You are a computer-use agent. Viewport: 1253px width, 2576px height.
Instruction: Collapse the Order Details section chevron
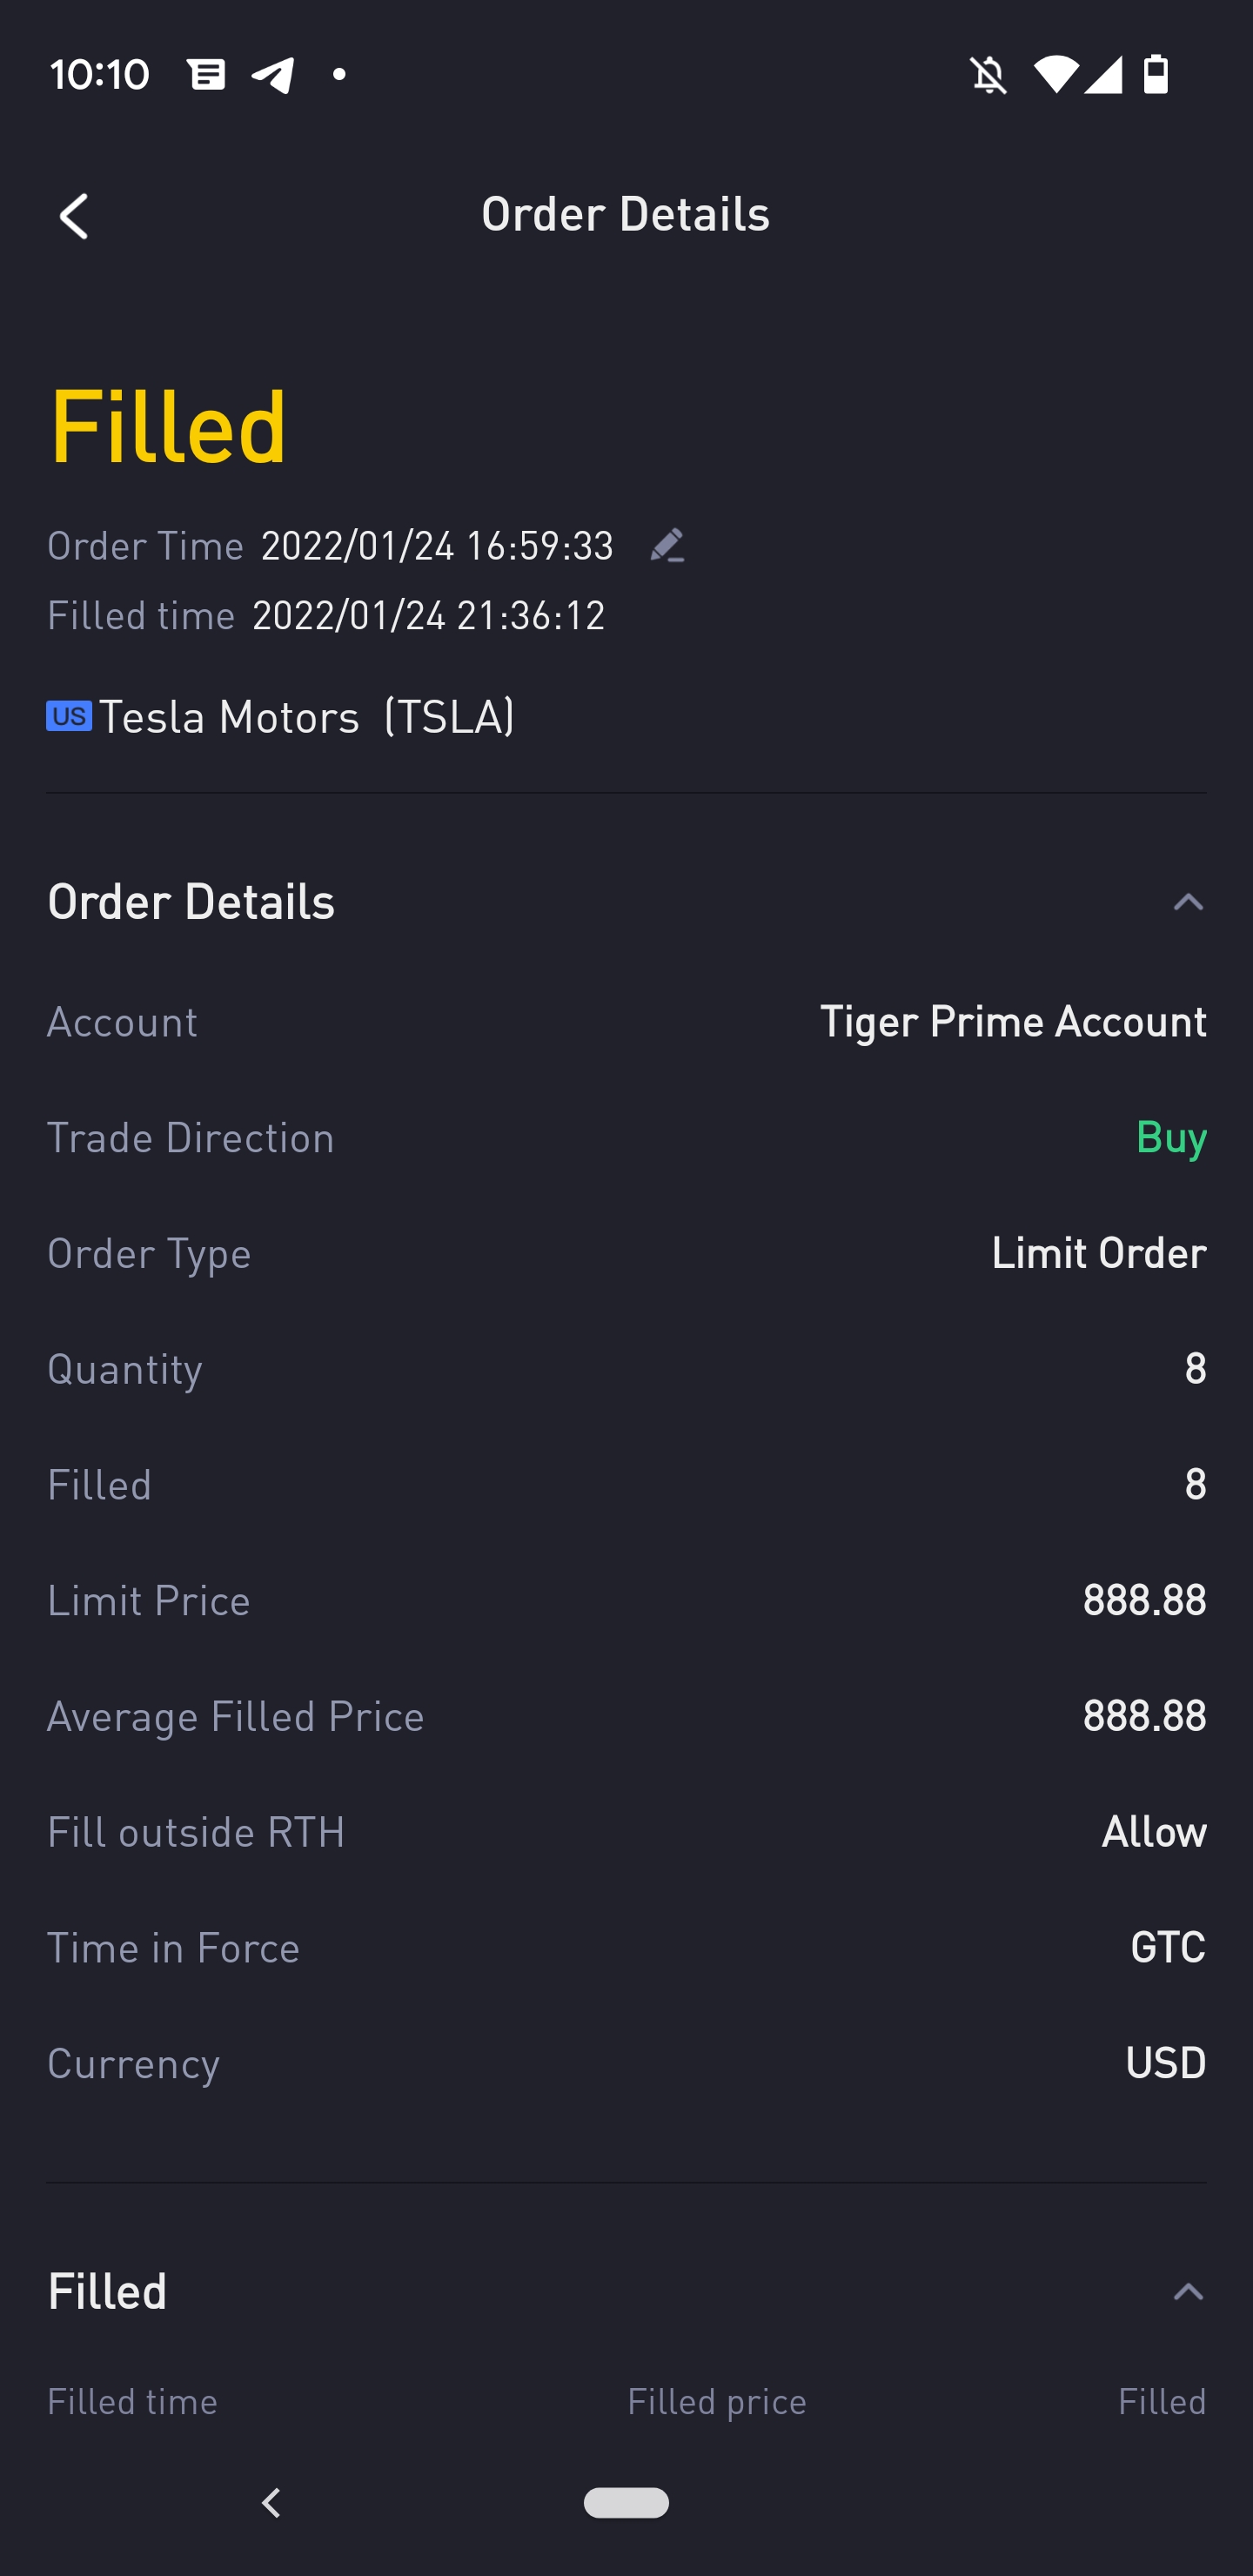[1187, 902]
